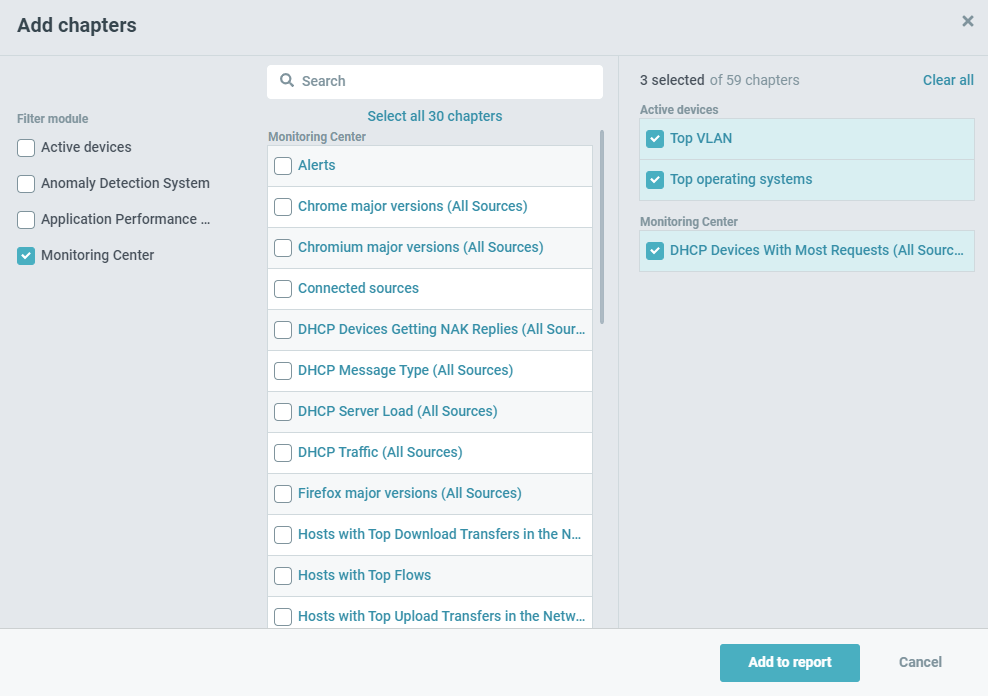Add DHCP Server Load chapter
The image size is (988, 696).
tap(283, 412)
